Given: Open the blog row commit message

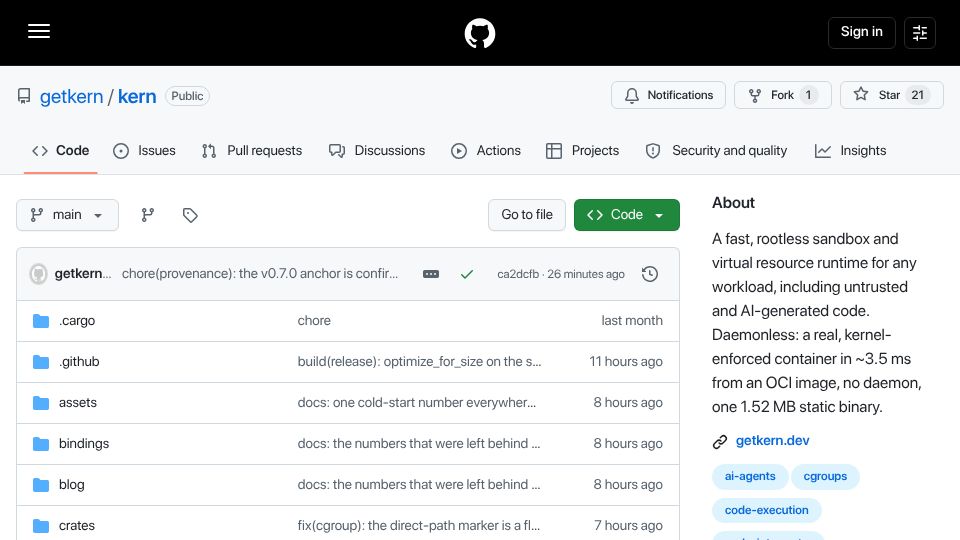Looking at the screenshot, I should tap(419, 485).
